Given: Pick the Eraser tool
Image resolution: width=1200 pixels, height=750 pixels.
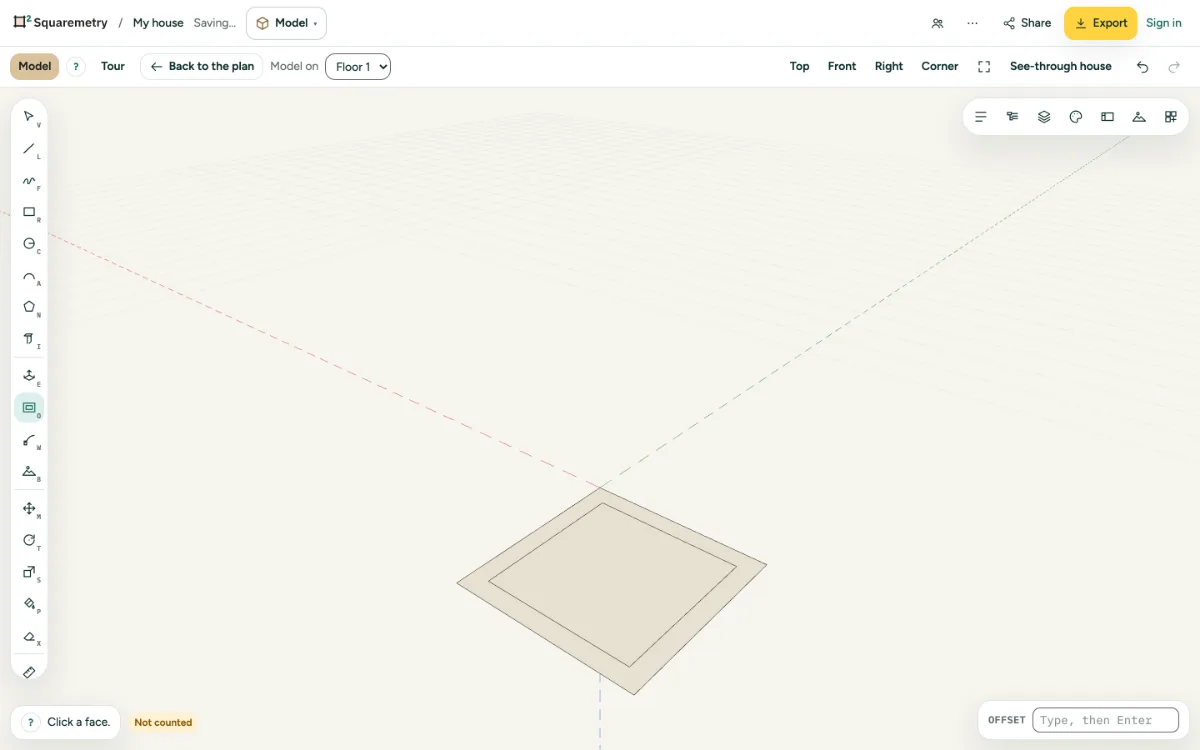Looking at the screenshot, I should [29, 637].
